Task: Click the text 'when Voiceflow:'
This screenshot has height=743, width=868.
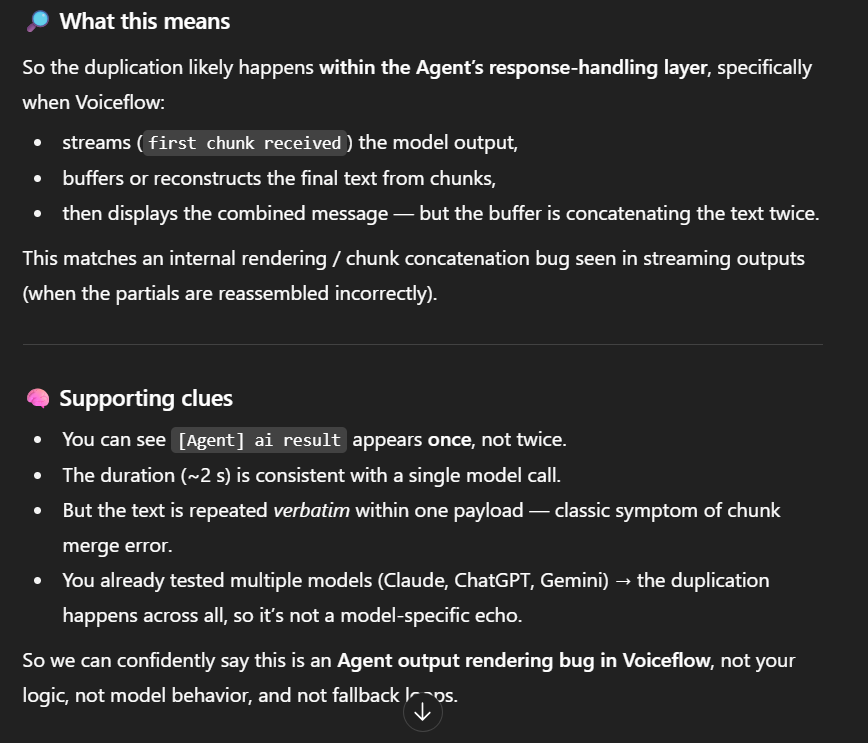Action: tap(94, 102)
